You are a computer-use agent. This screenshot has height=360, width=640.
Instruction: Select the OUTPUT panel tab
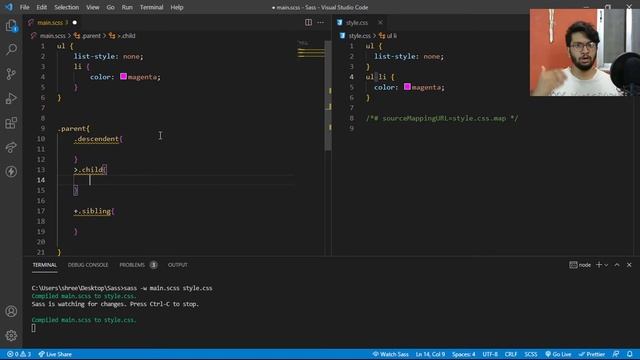178,265
